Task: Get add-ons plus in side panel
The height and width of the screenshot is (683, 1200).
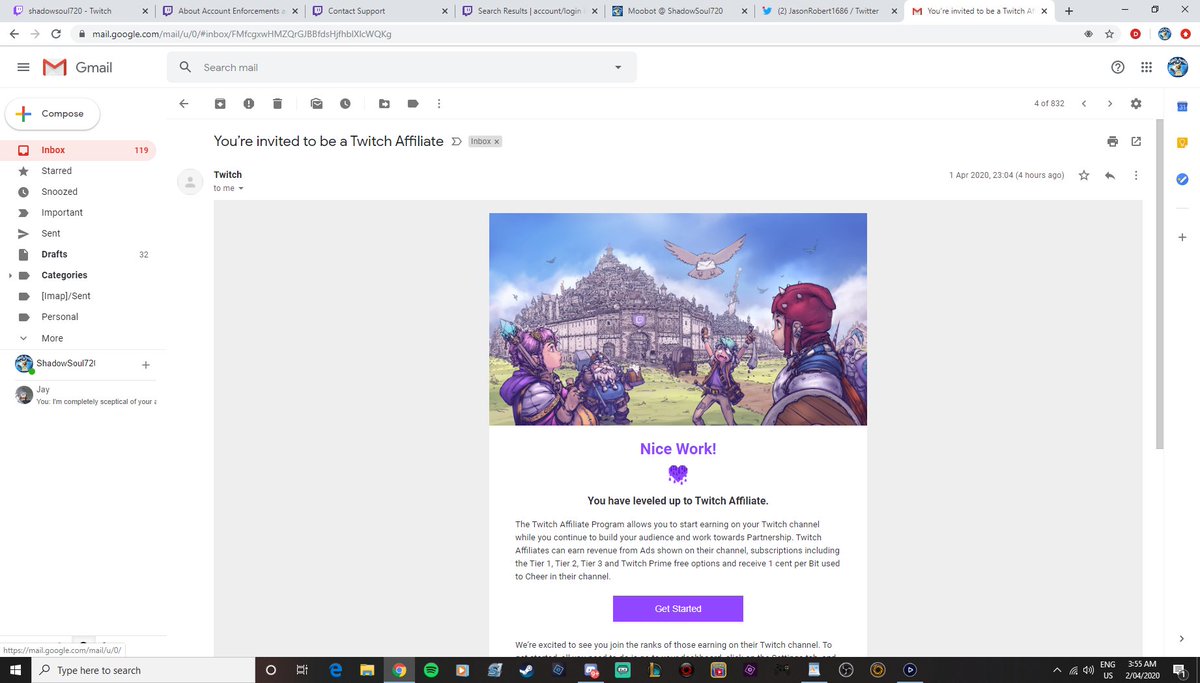Action: pyautogui.click(x=1181, y=237)
